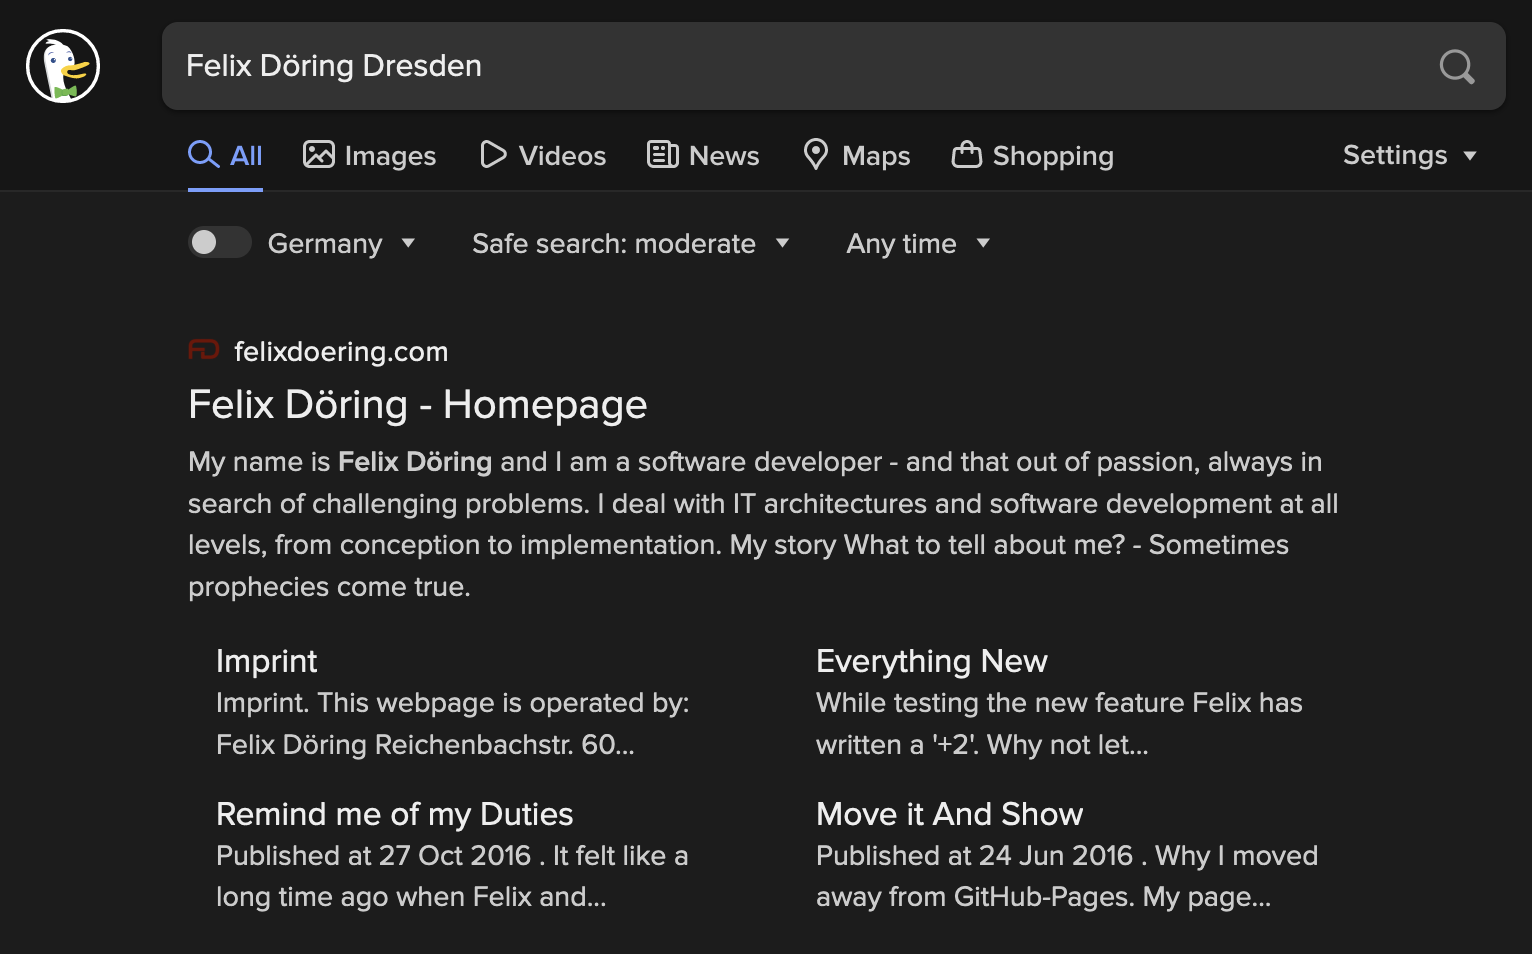Click in the search box text
1532x954 pixels.
[334, 66]
